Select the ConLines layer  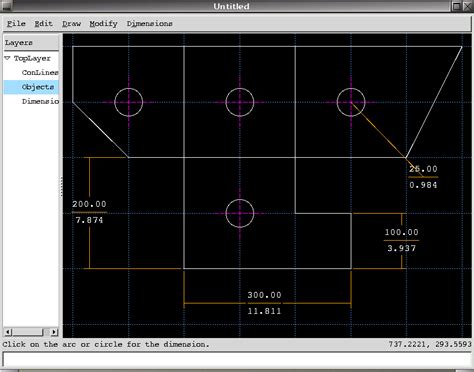[40, 72]
